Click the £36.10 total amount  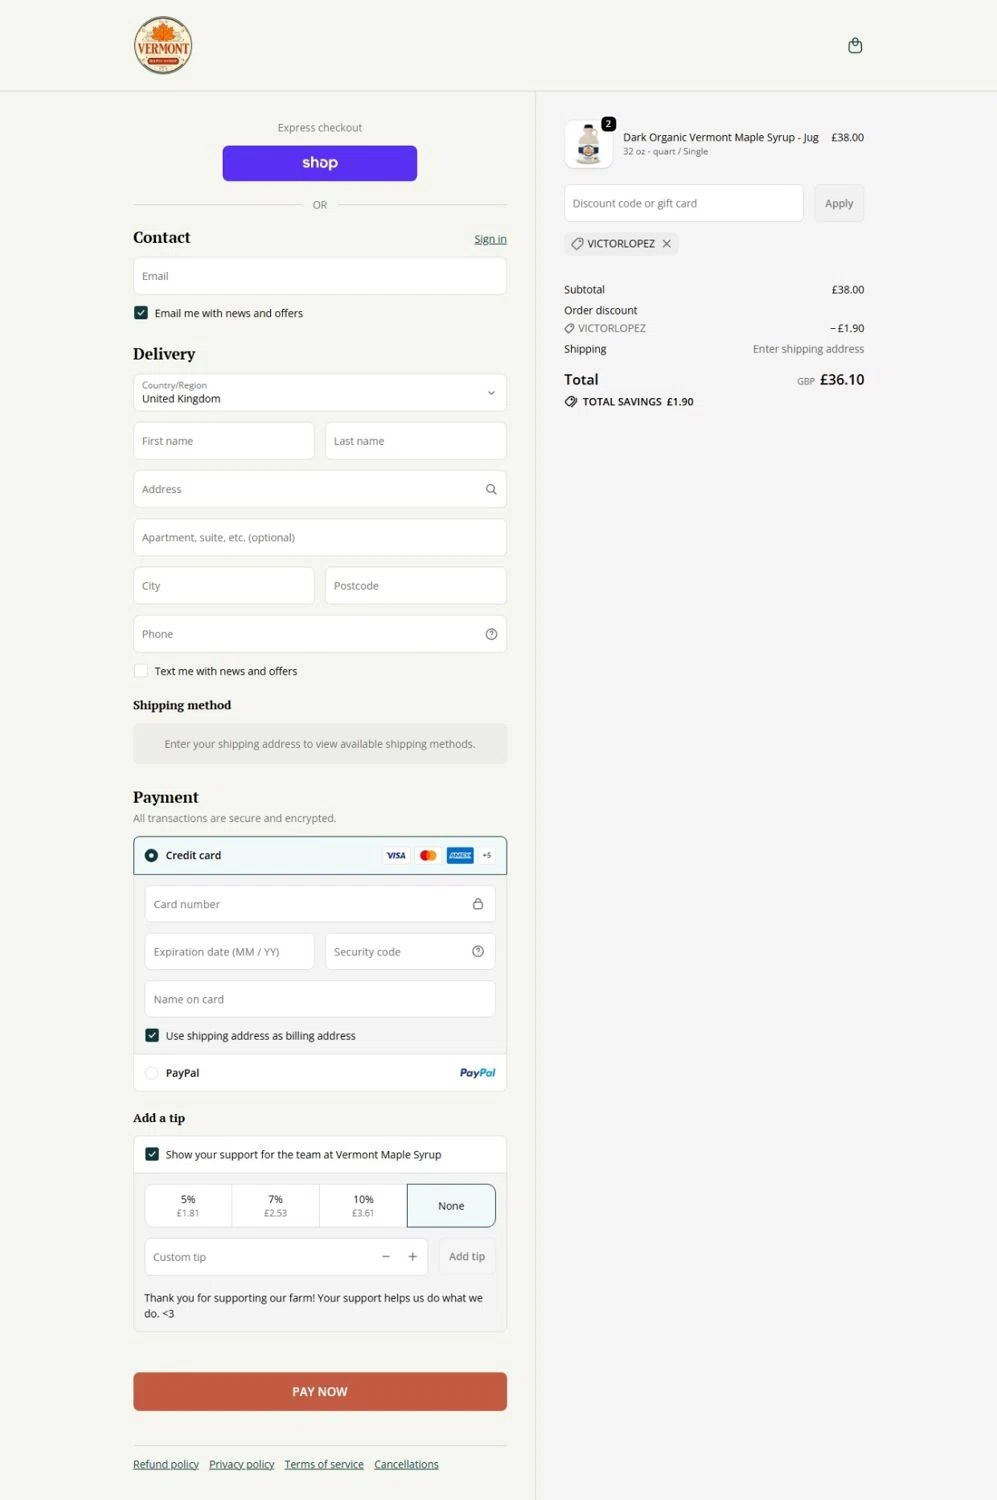(x=842, y=380)
